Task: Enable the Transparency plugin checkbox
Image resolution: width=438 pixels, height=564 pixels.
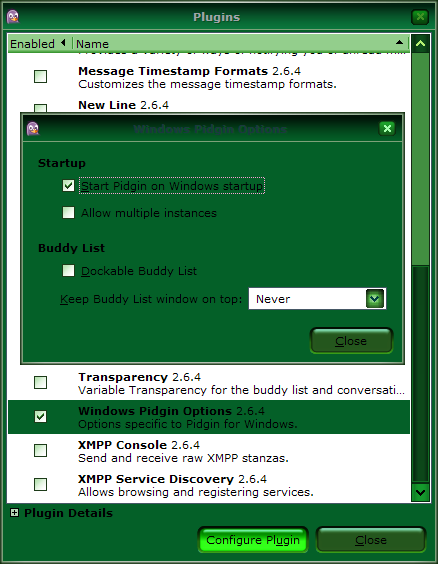Action: pos(40,382)
